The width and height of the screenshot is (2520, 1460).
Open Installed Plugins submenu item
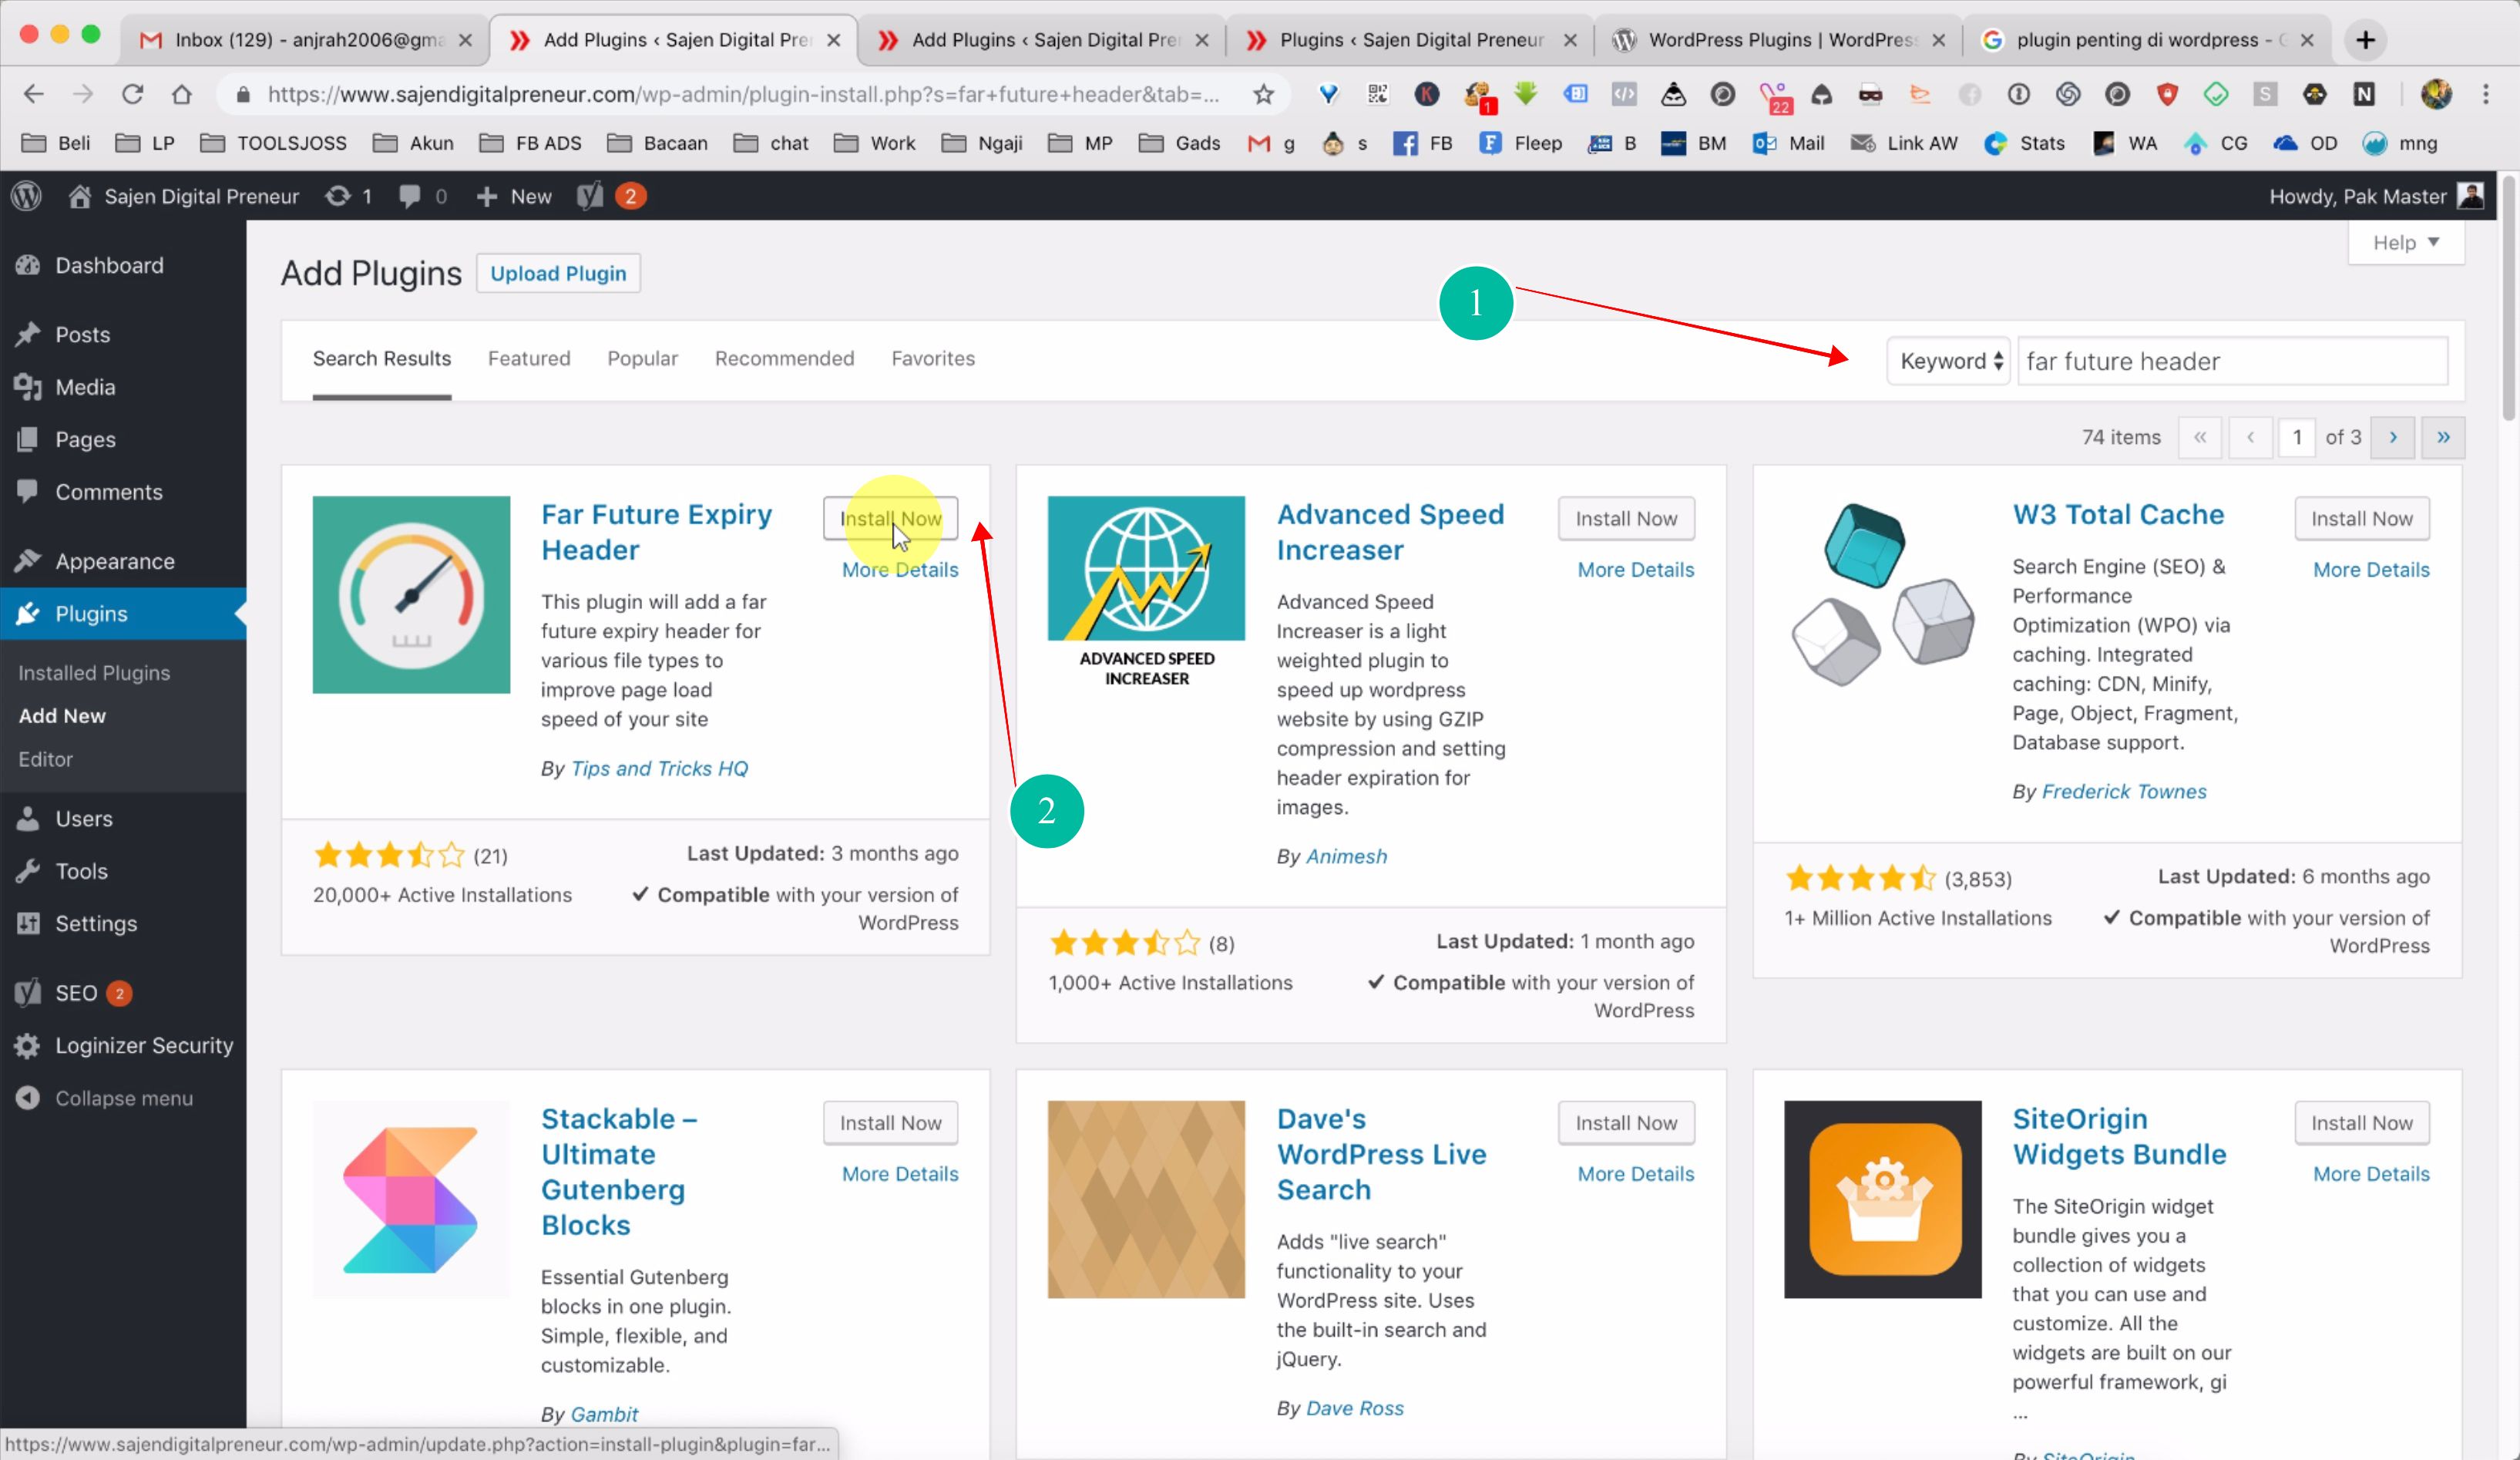click(x=94, y=673)
